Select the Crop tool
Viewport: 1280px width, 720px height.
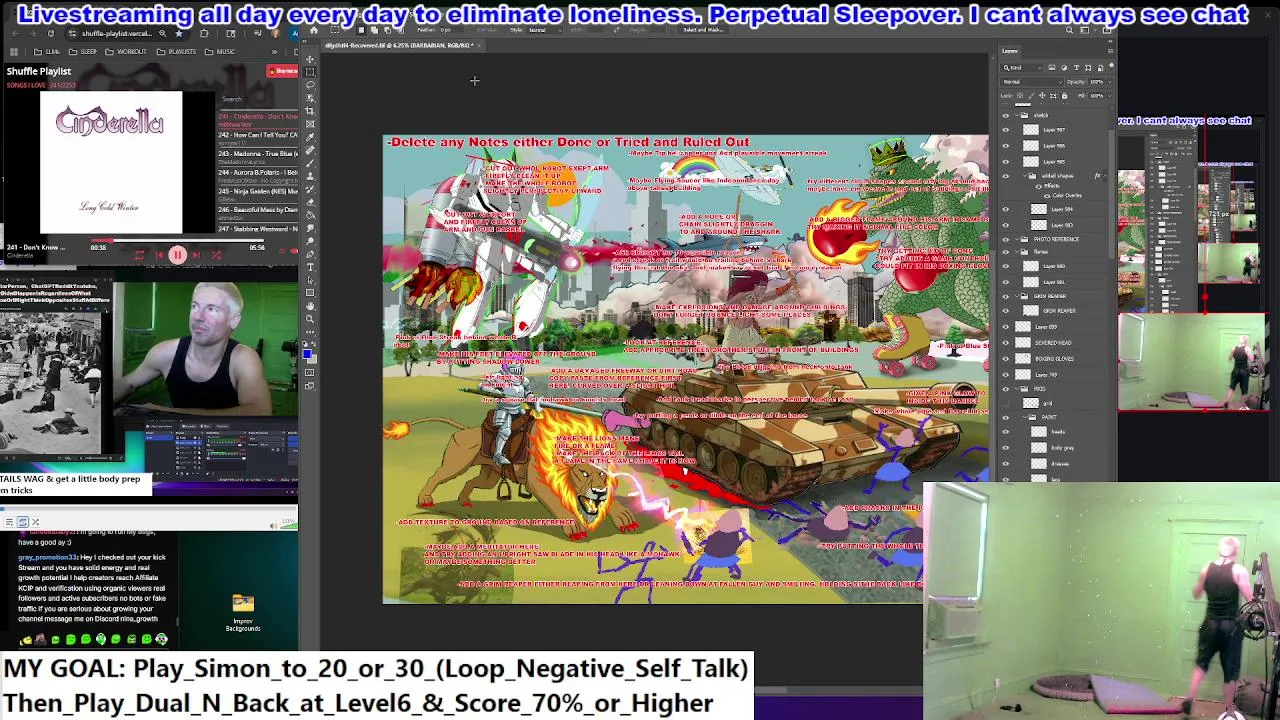[x=309, y=110]
